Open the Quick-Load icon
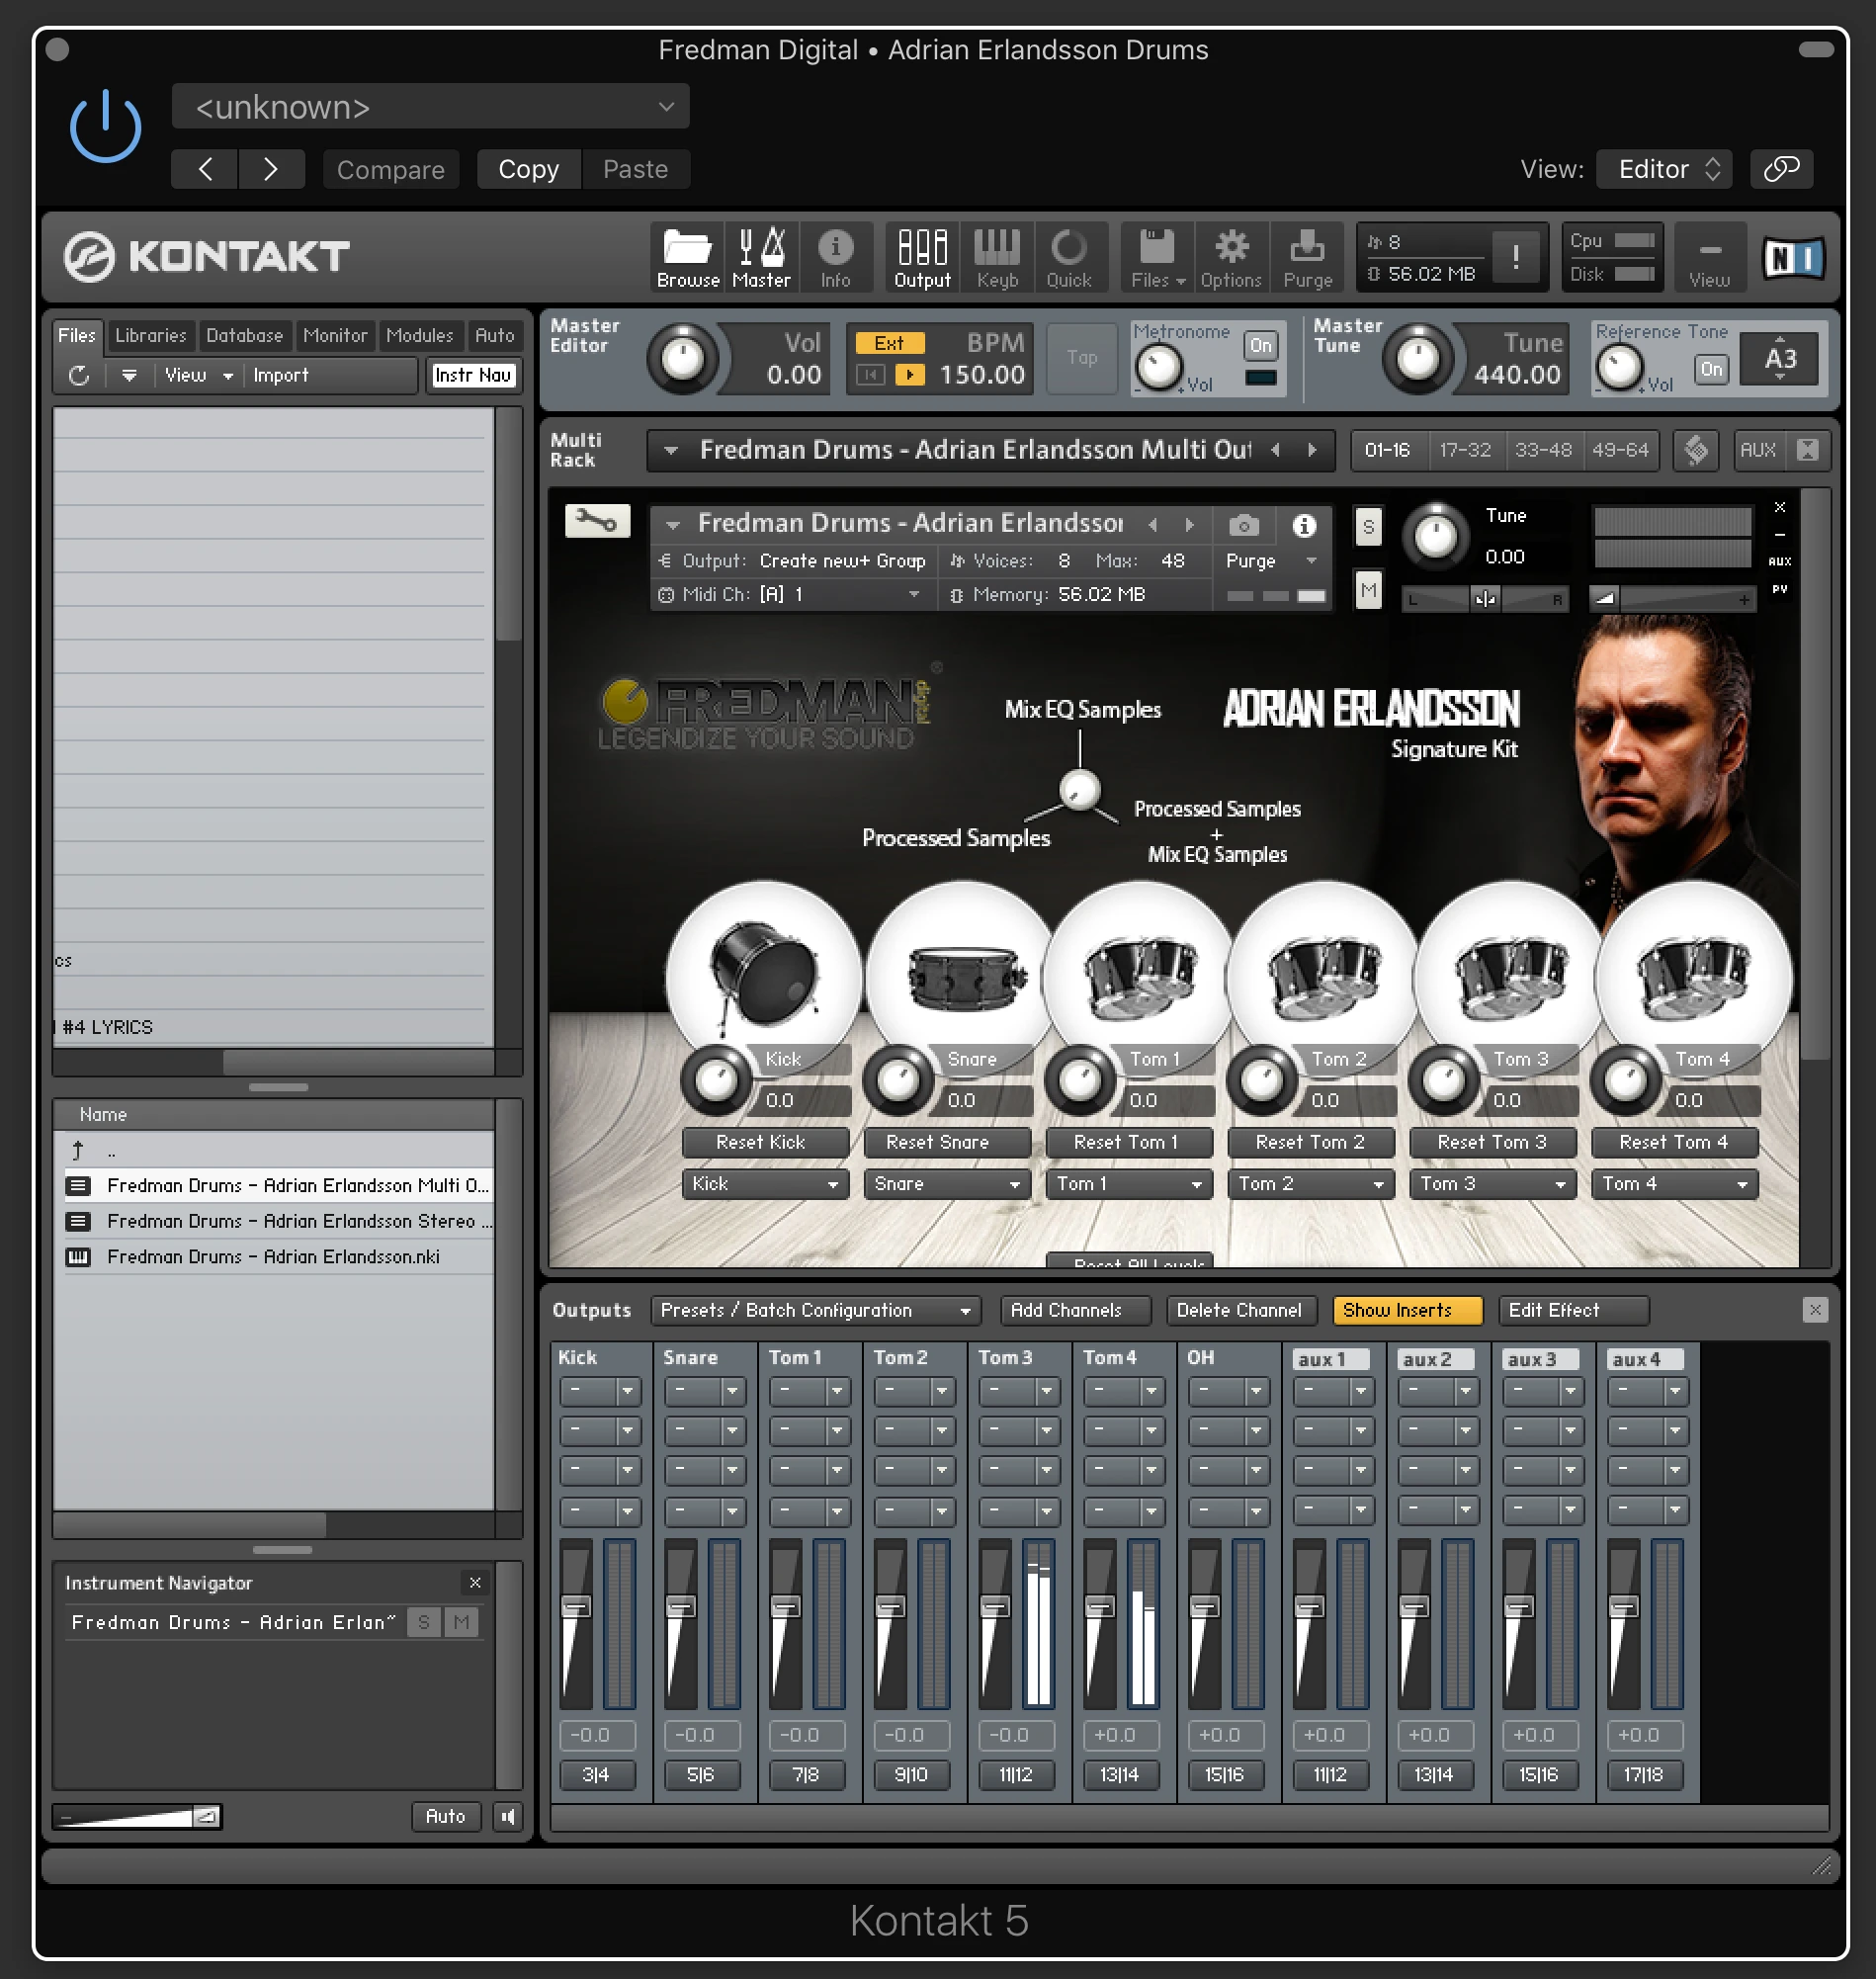The height and width of the screenshot is (1979, 1876). click(x=1068, y=258)
